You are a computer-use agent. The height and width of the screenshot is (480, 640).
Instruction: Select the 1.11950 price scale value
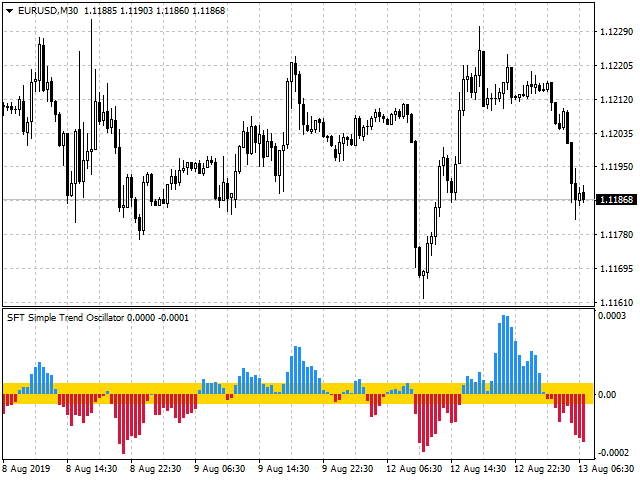pyautogui.click(x=617, y=167)
